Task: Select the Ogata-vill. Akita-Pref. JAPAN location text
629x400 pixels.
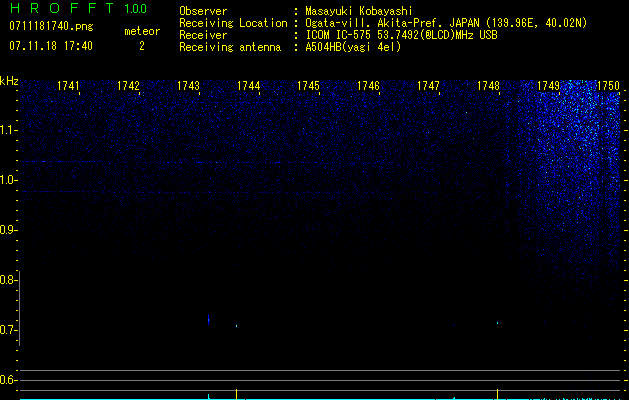Action: pos(446,23)
